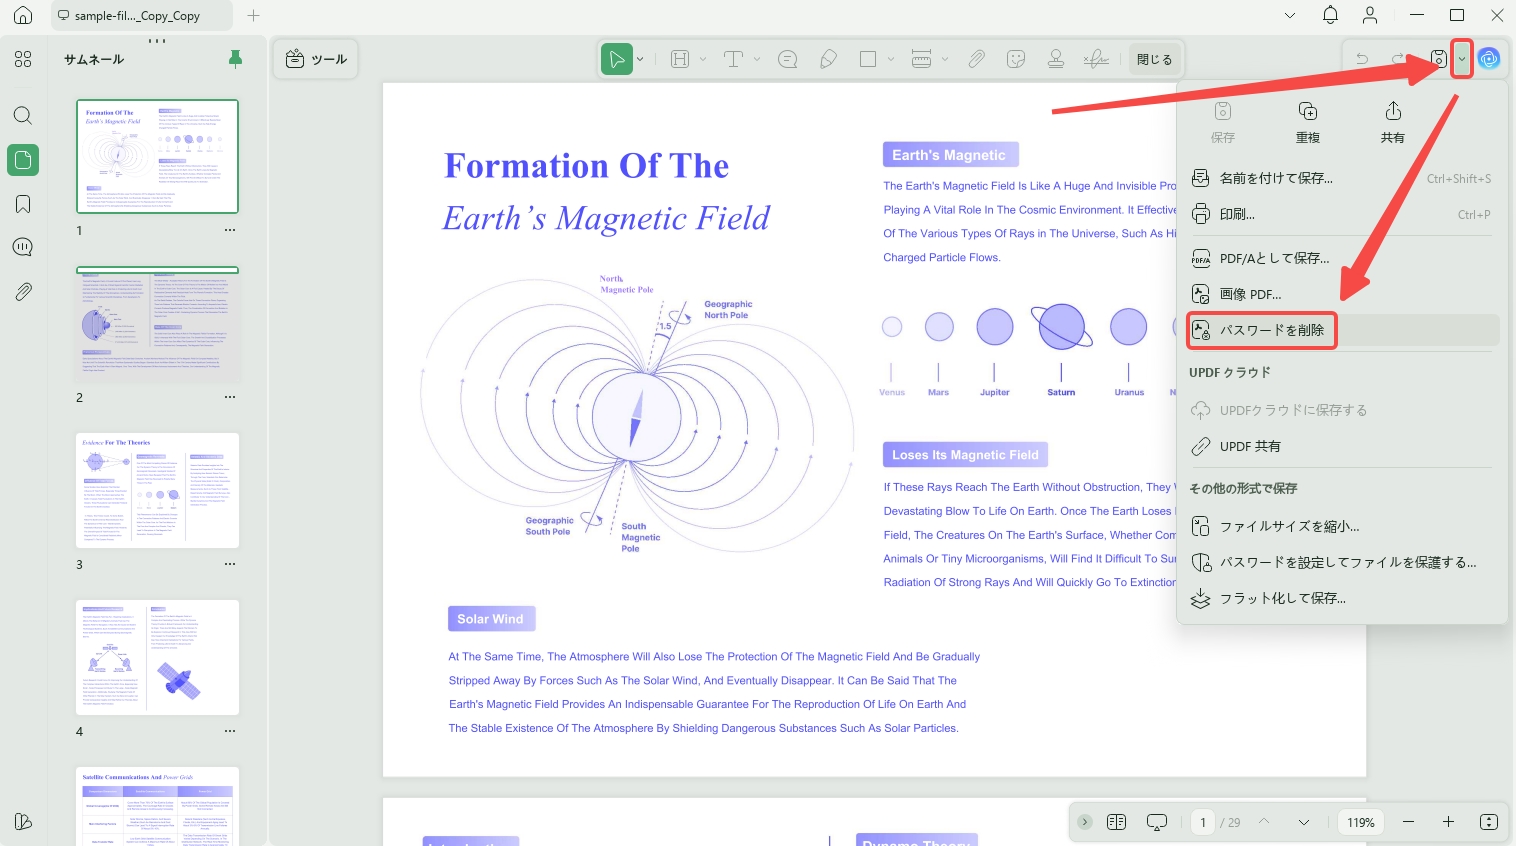
Task: Choose パスワードを削除 menu item
Action: [x=1342, y=330]
